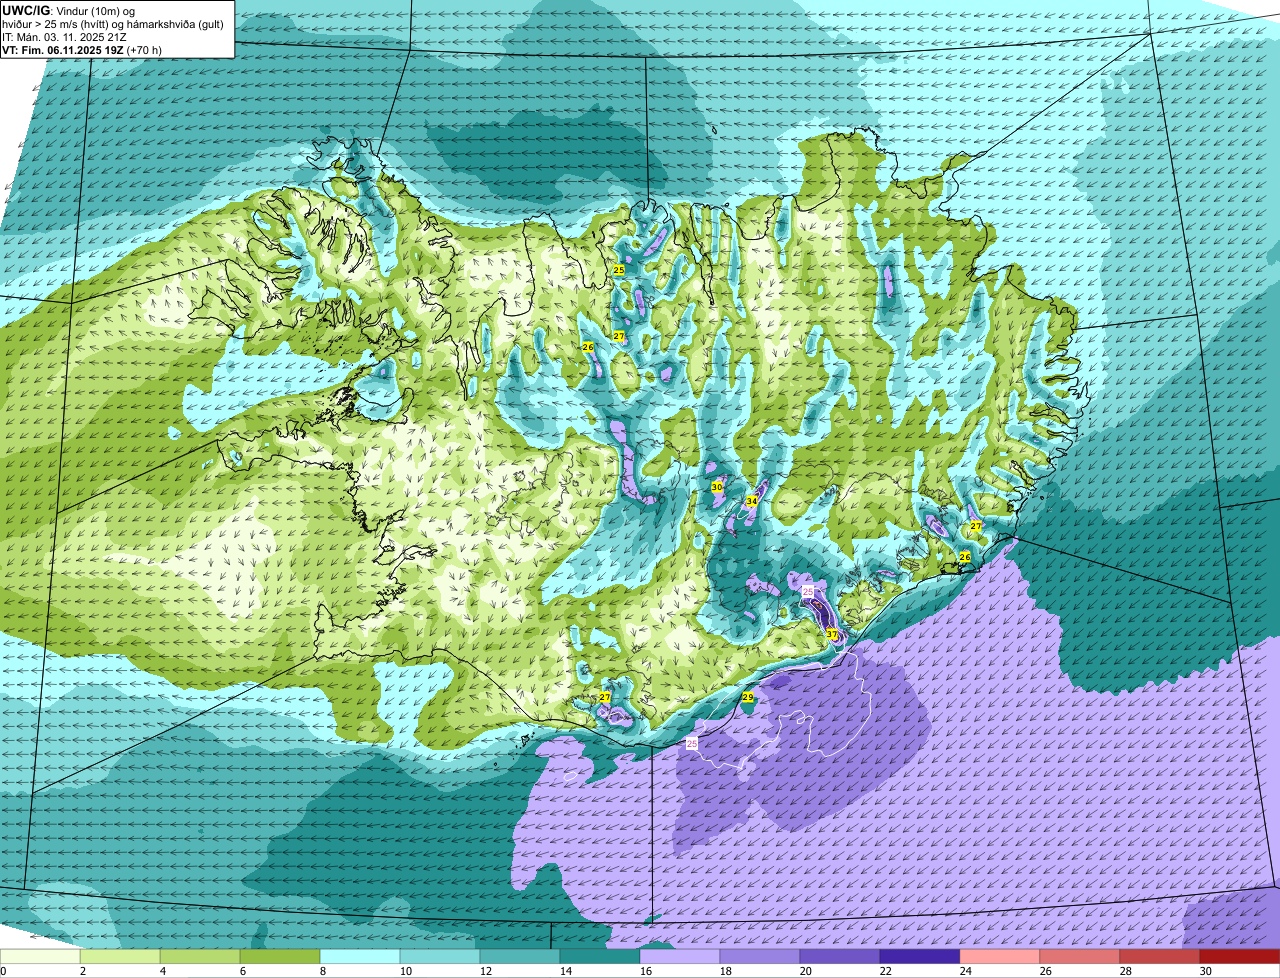Viewport: 1280px width, 978px height.
Task: Click the 0–2 m/s pale yellow legend swatch
Action: pos(40,956)
